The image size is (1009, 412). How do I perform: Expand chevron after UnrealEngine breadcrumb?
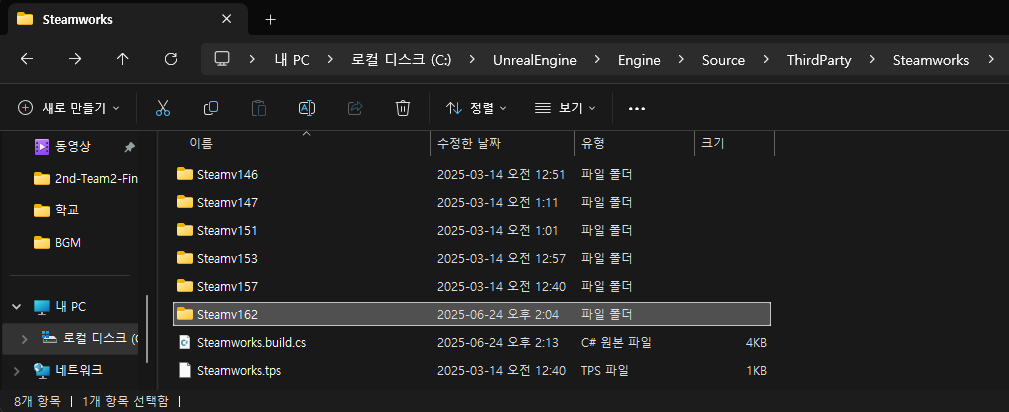tap(597, 60)
